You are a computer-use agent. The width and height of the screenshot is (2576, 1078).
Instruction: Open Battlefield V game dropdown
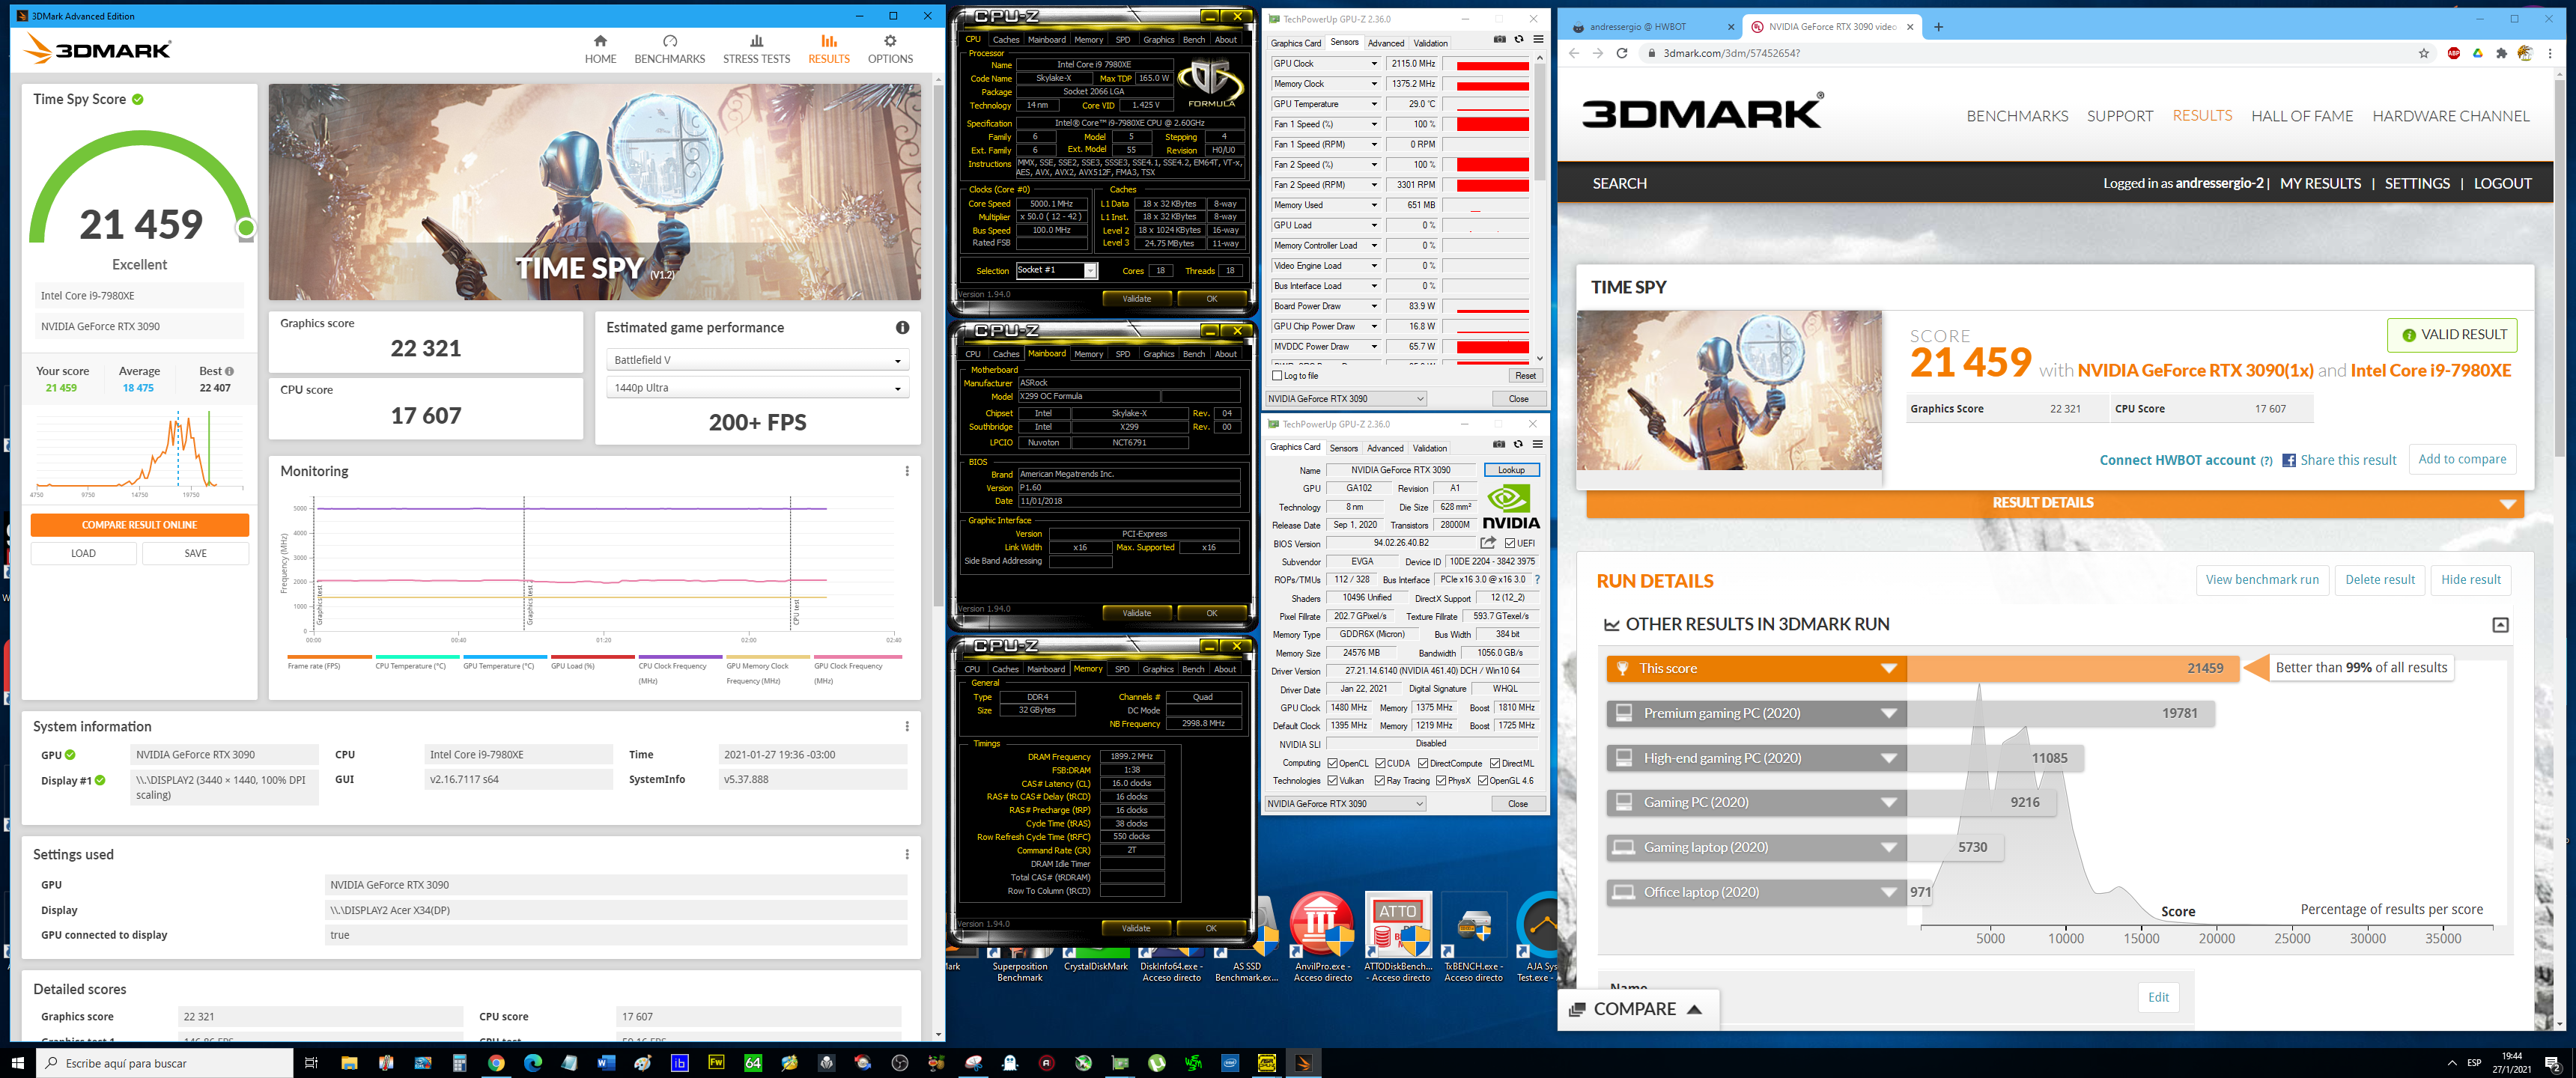757,360
